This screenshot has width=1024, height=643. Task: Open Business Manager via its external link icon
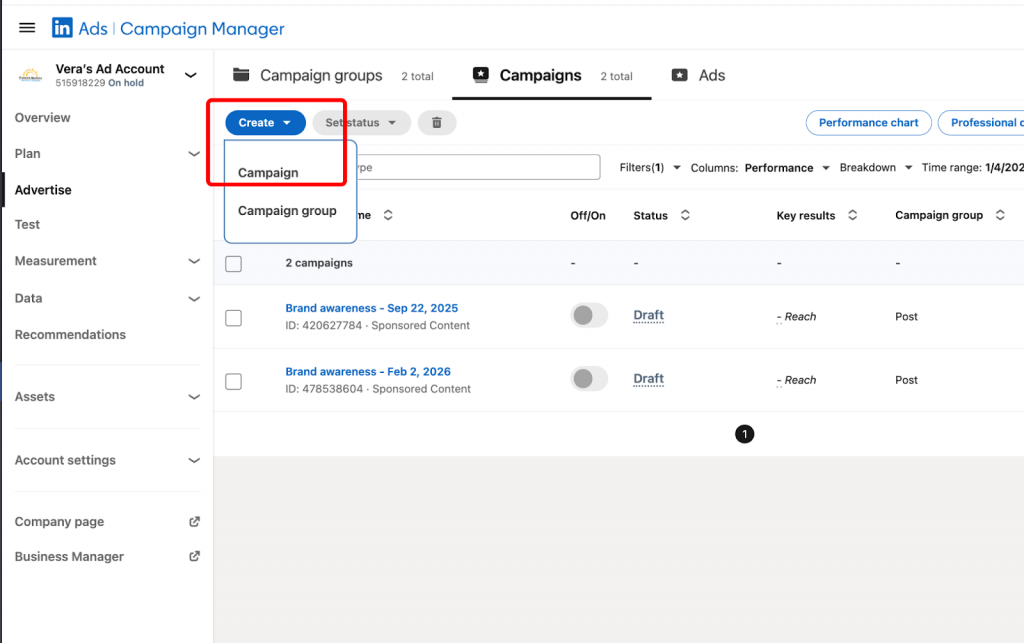[193, 557]
